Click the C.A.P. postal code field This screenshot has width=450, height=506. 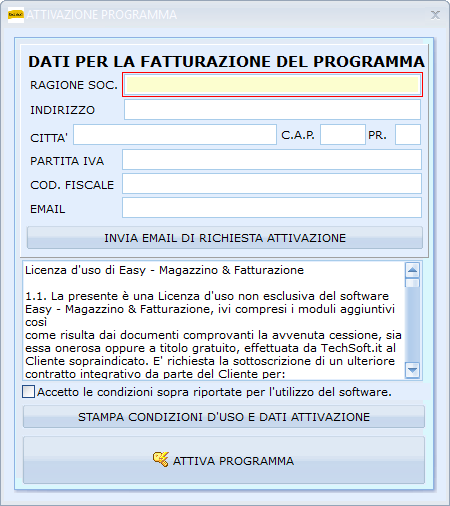pyautogui.click(x=343, y=135)
